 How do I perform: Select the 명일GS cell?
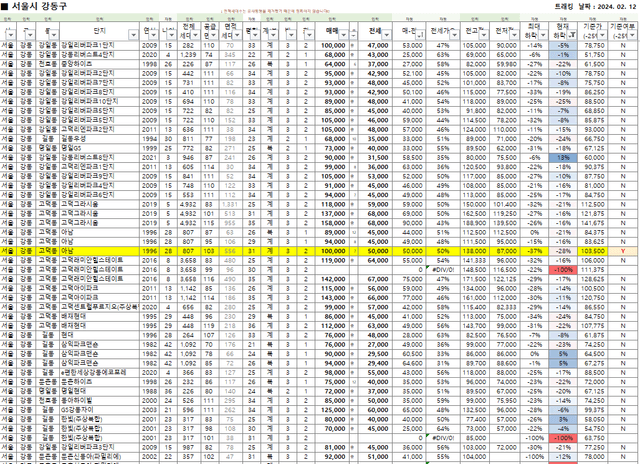point(99,148)
